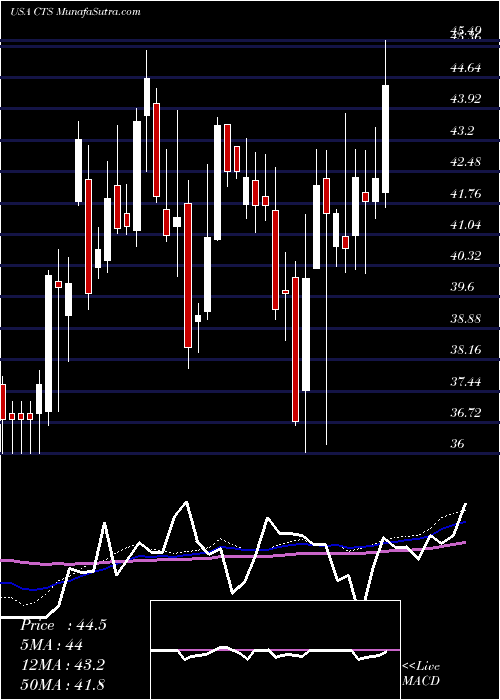Click the 37.44 price axis label
Viewport: 500px width, 700px height.
466,382
